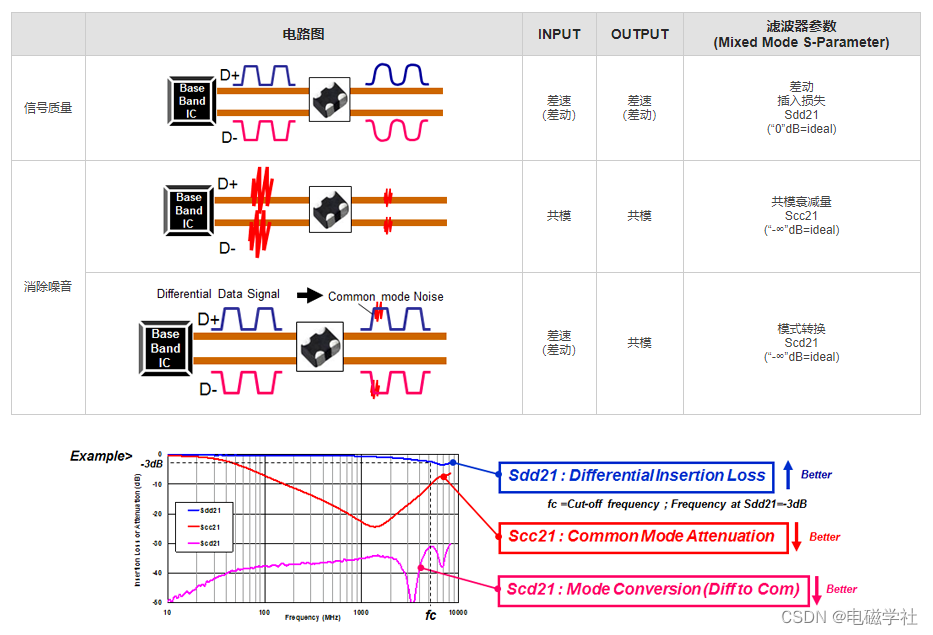This screenshot has height=635, width=933.
Task: Click the Sdd21 : Differential Insertion Loss box
Action: pyautogui.click(x=636, y=477)
